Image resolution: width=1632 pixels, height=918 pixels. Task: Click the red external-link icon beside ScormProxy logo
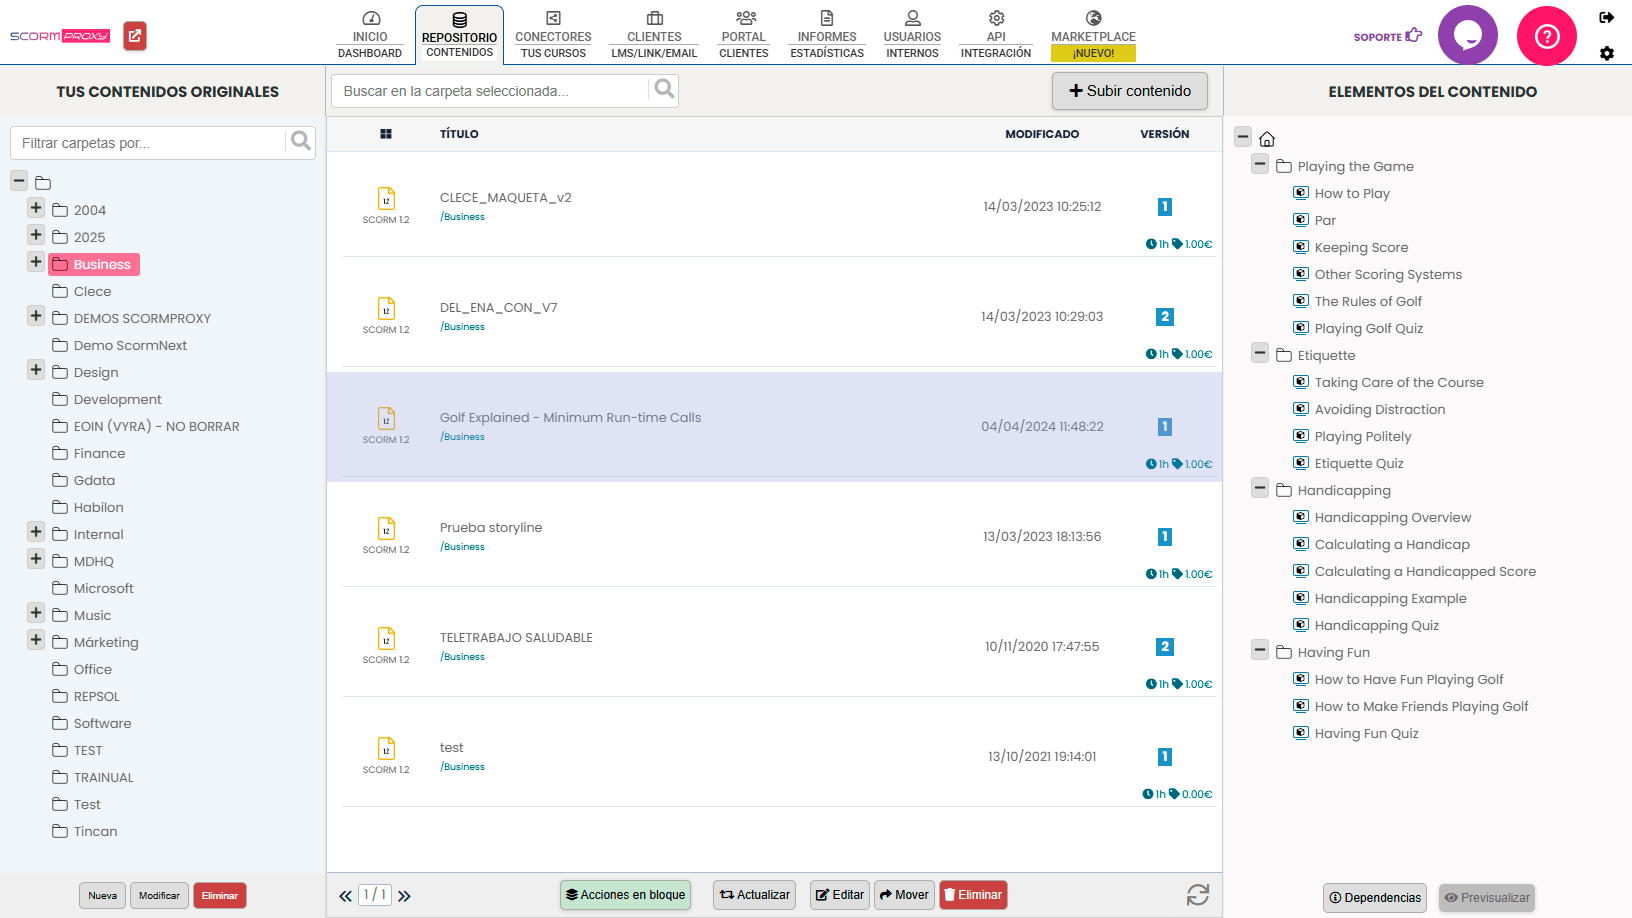[x=135, y=36]
